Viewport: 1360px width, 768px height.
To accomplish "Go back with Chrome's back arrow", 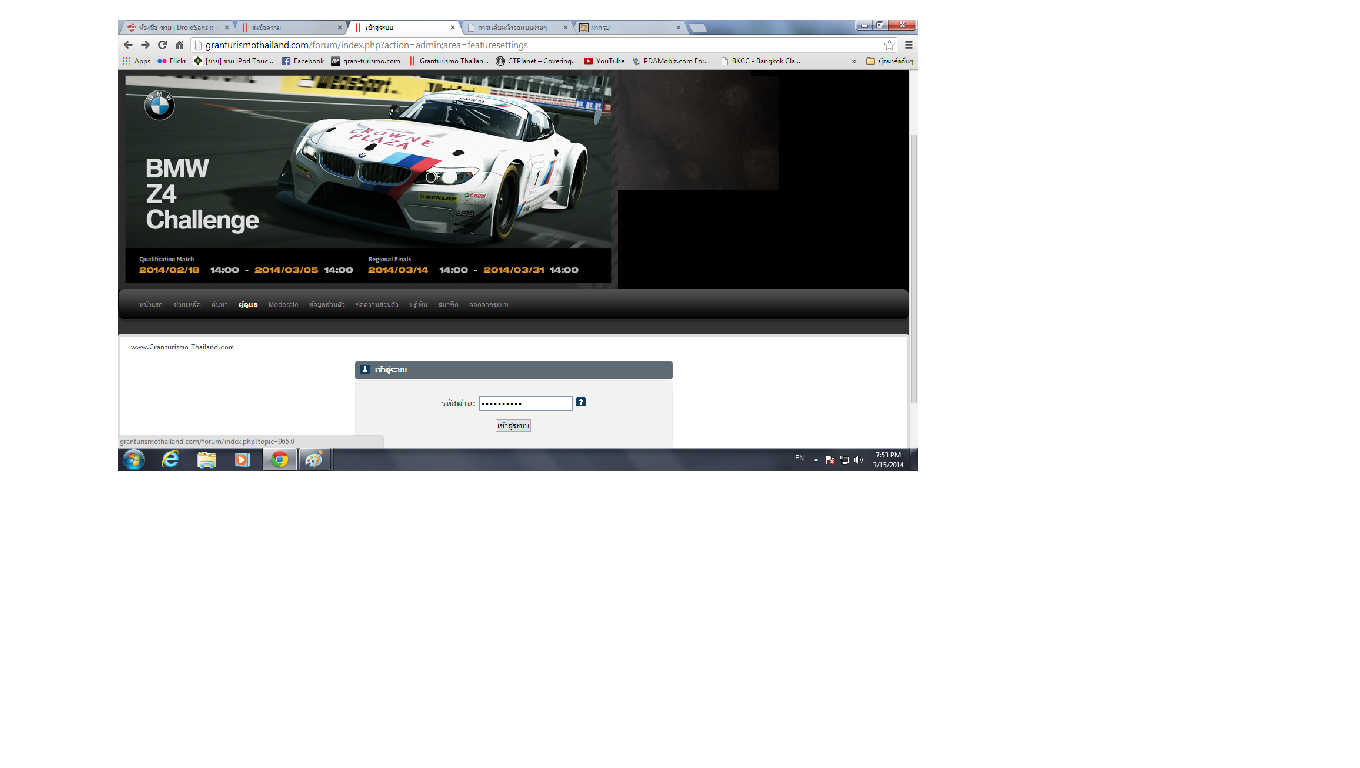I will 128,45.
